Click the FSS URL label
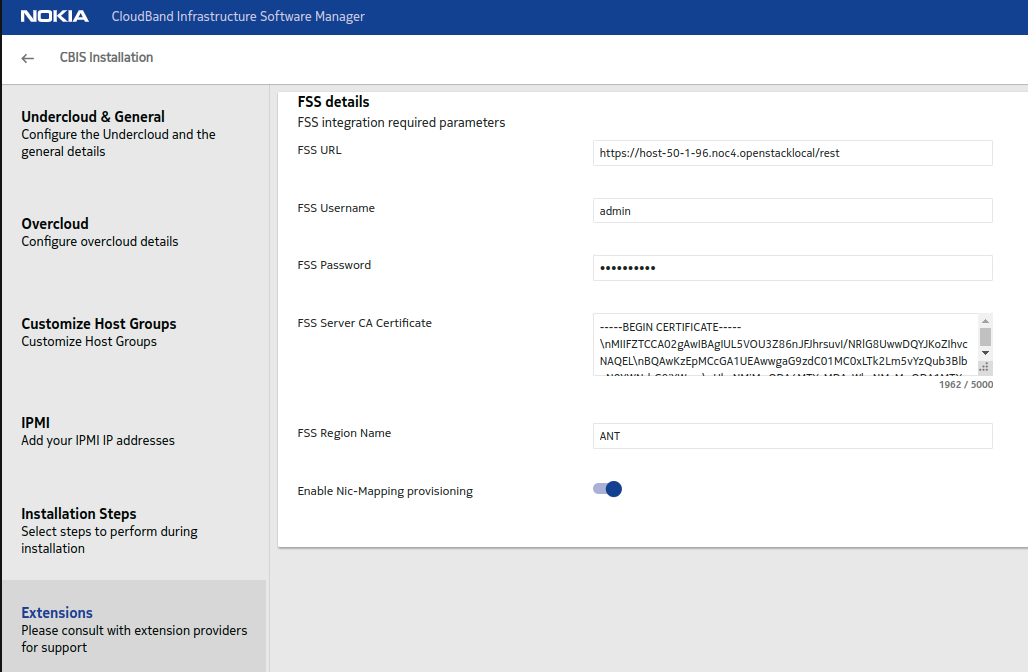The width and height of the screenshot is (1028, 672). pyautogui.click(x=319, y=149)
